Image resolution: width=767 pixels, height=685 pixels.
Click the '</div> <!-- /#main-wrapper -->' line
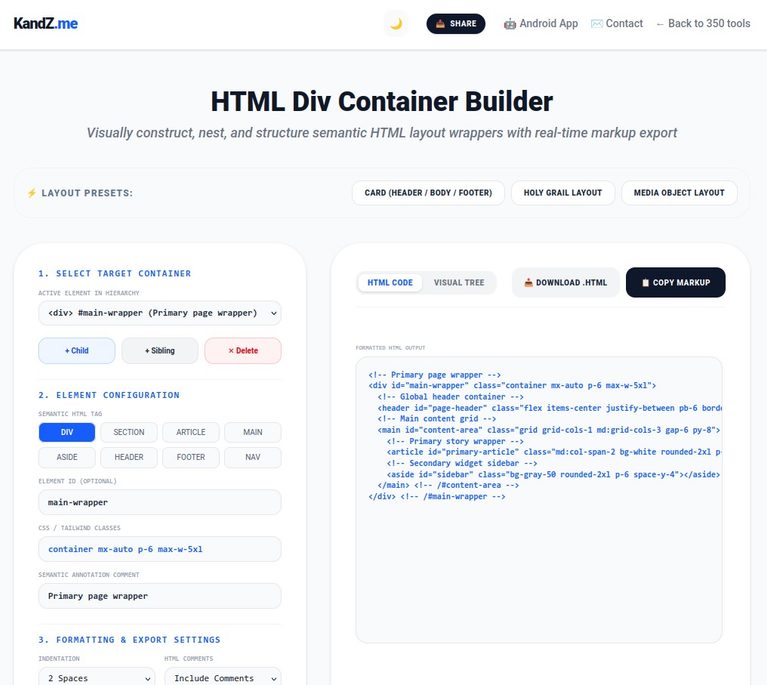pyautogui.click(x=437, y=497)
